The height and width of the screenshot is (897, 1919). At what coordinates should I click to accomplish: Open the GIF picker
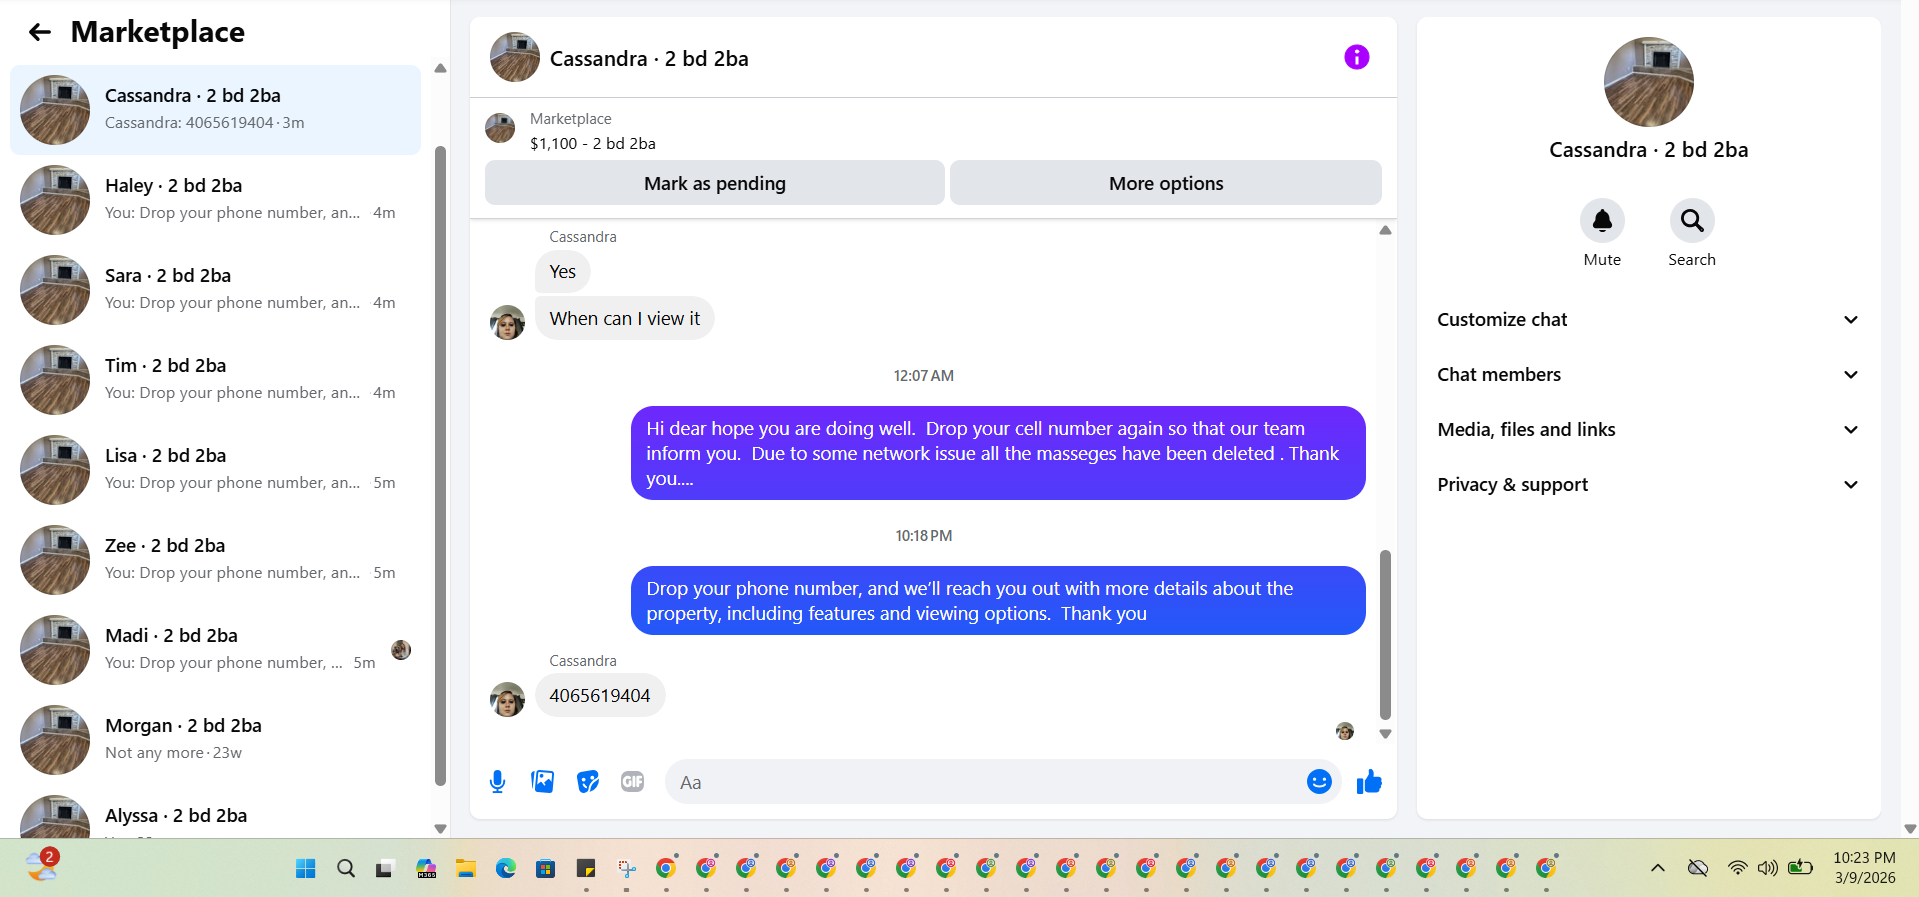click(x=632, y=782)
